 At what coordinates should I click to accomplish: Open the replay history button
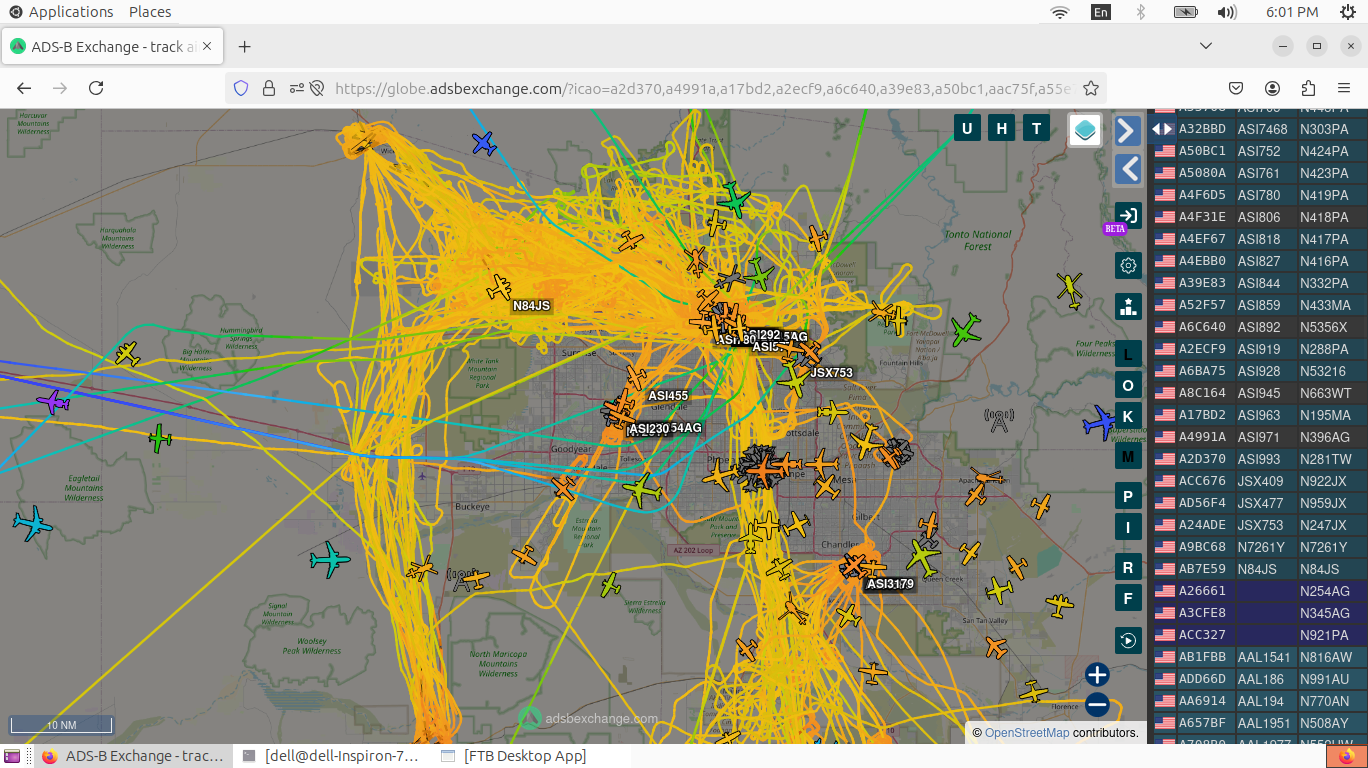pyautogui.click(x=1128, y=640)
